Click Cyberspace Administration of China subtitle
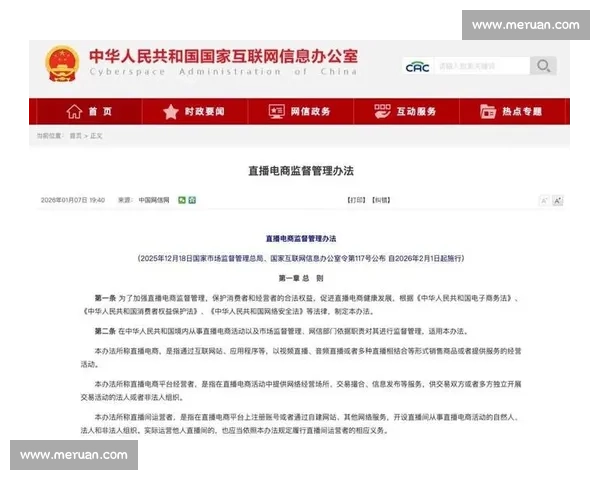Image resolution: width=600 pixels, height=480 pixels. click(x=223, y=72)
